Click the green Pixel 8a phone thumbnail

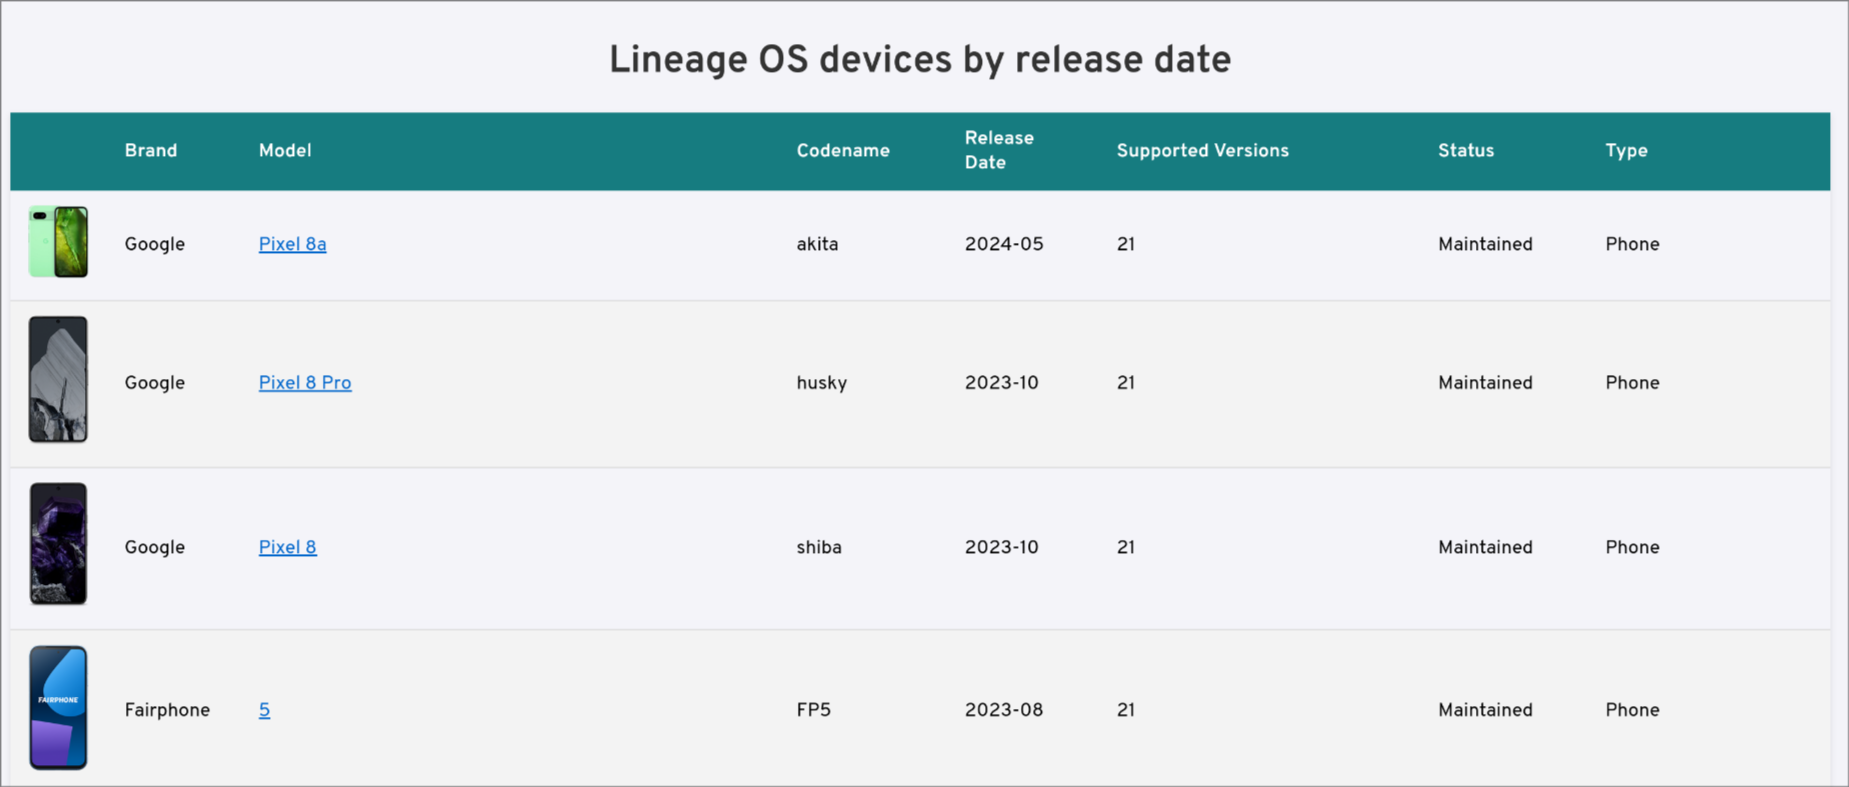pyautogui.click(x=58, y=242)
